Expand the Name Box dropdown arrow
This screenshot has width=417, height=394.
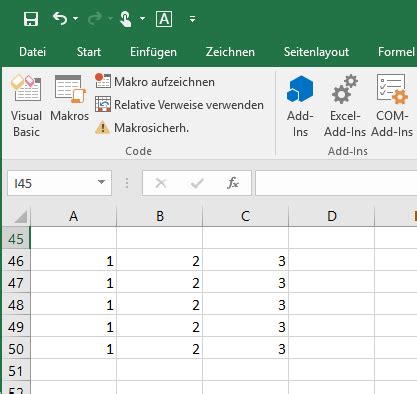(101, 182)
